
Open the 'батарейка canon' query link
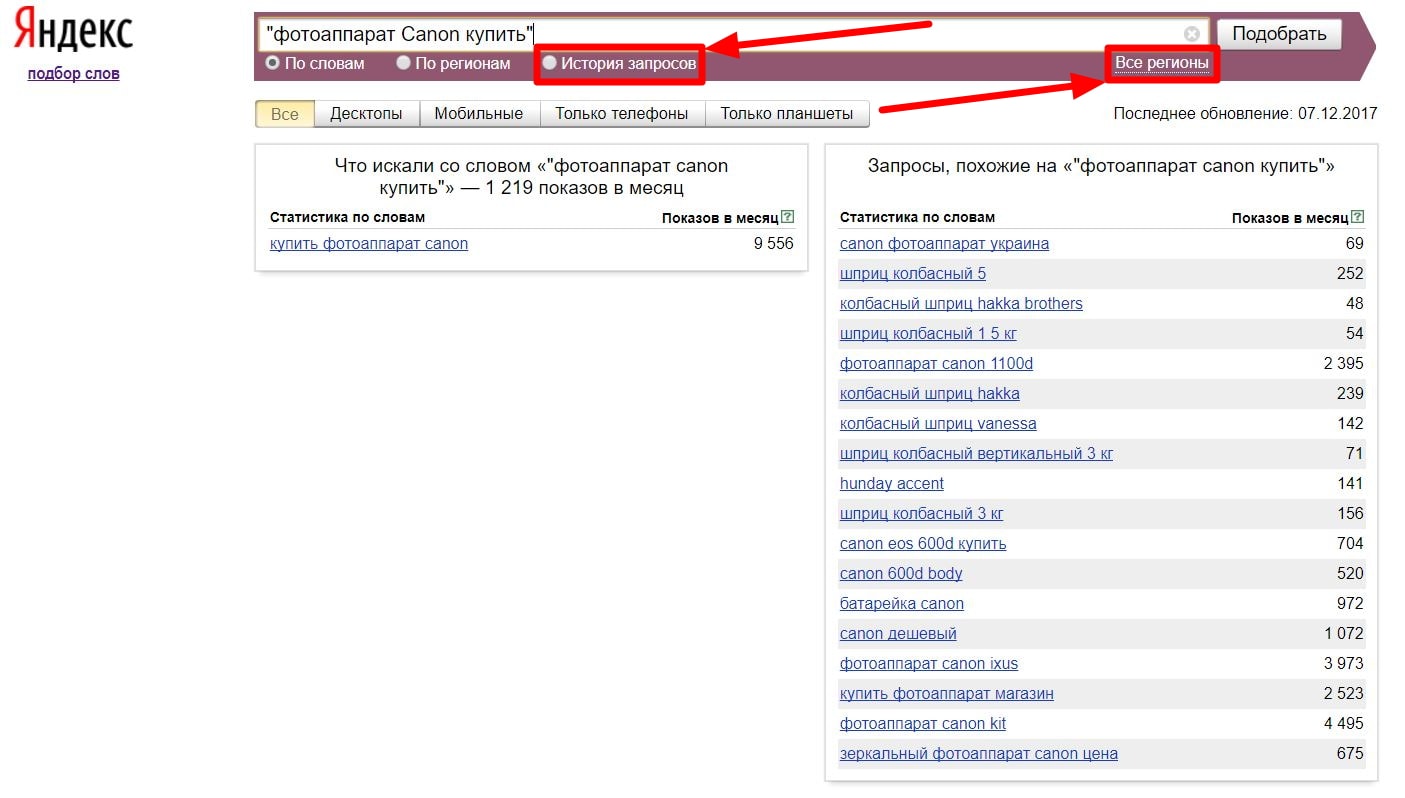coord(902,604)
